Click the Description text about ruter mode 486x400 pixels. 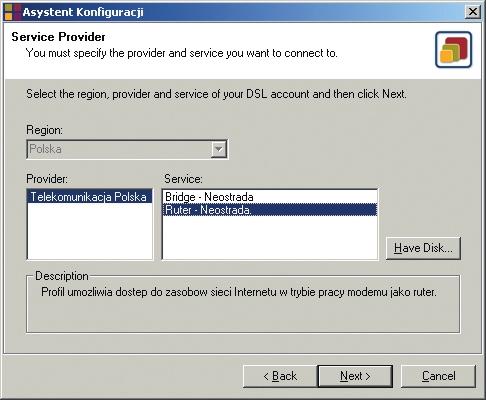pyautogui.click(x=239, y=292)
